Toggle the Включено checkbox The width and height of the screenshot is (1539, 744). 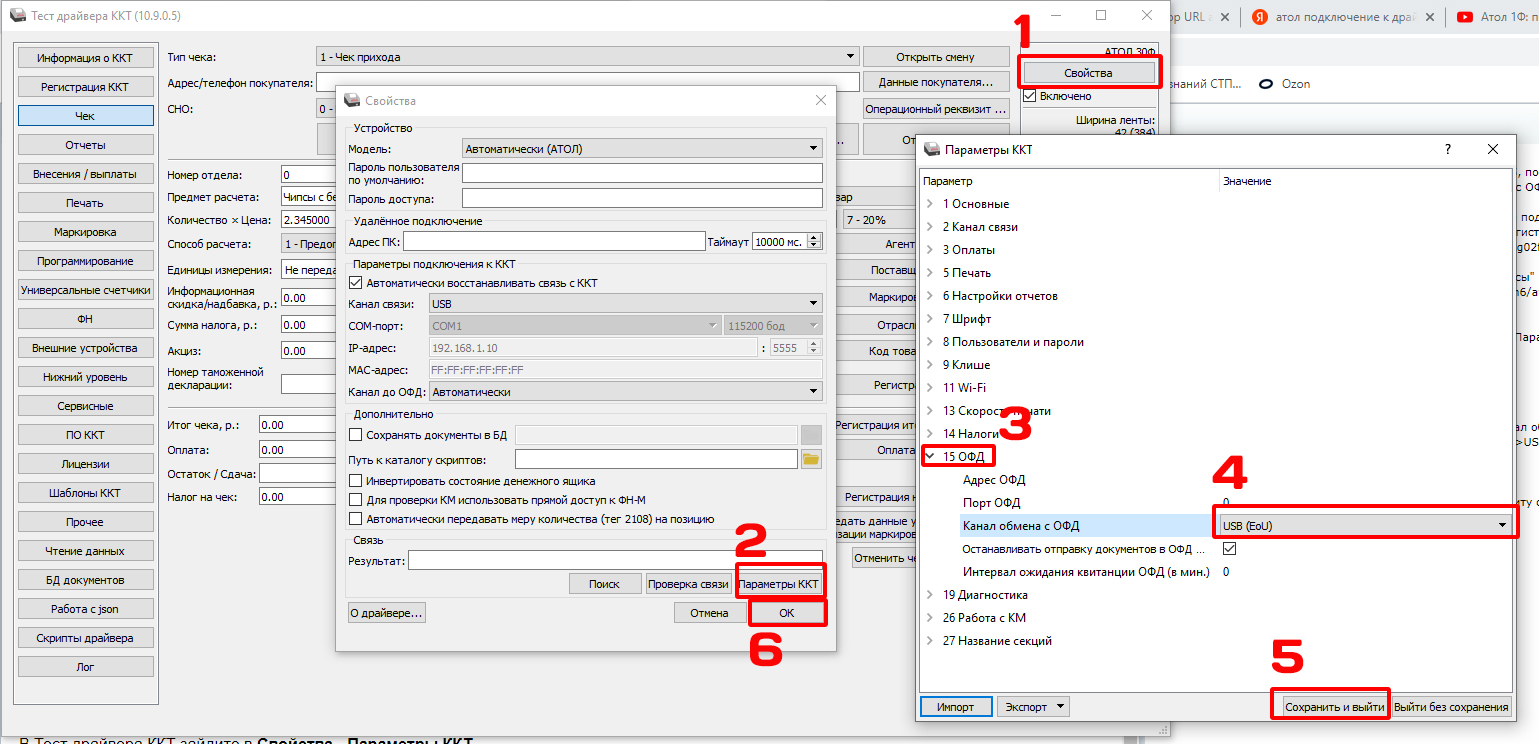tap(1030, 96)
